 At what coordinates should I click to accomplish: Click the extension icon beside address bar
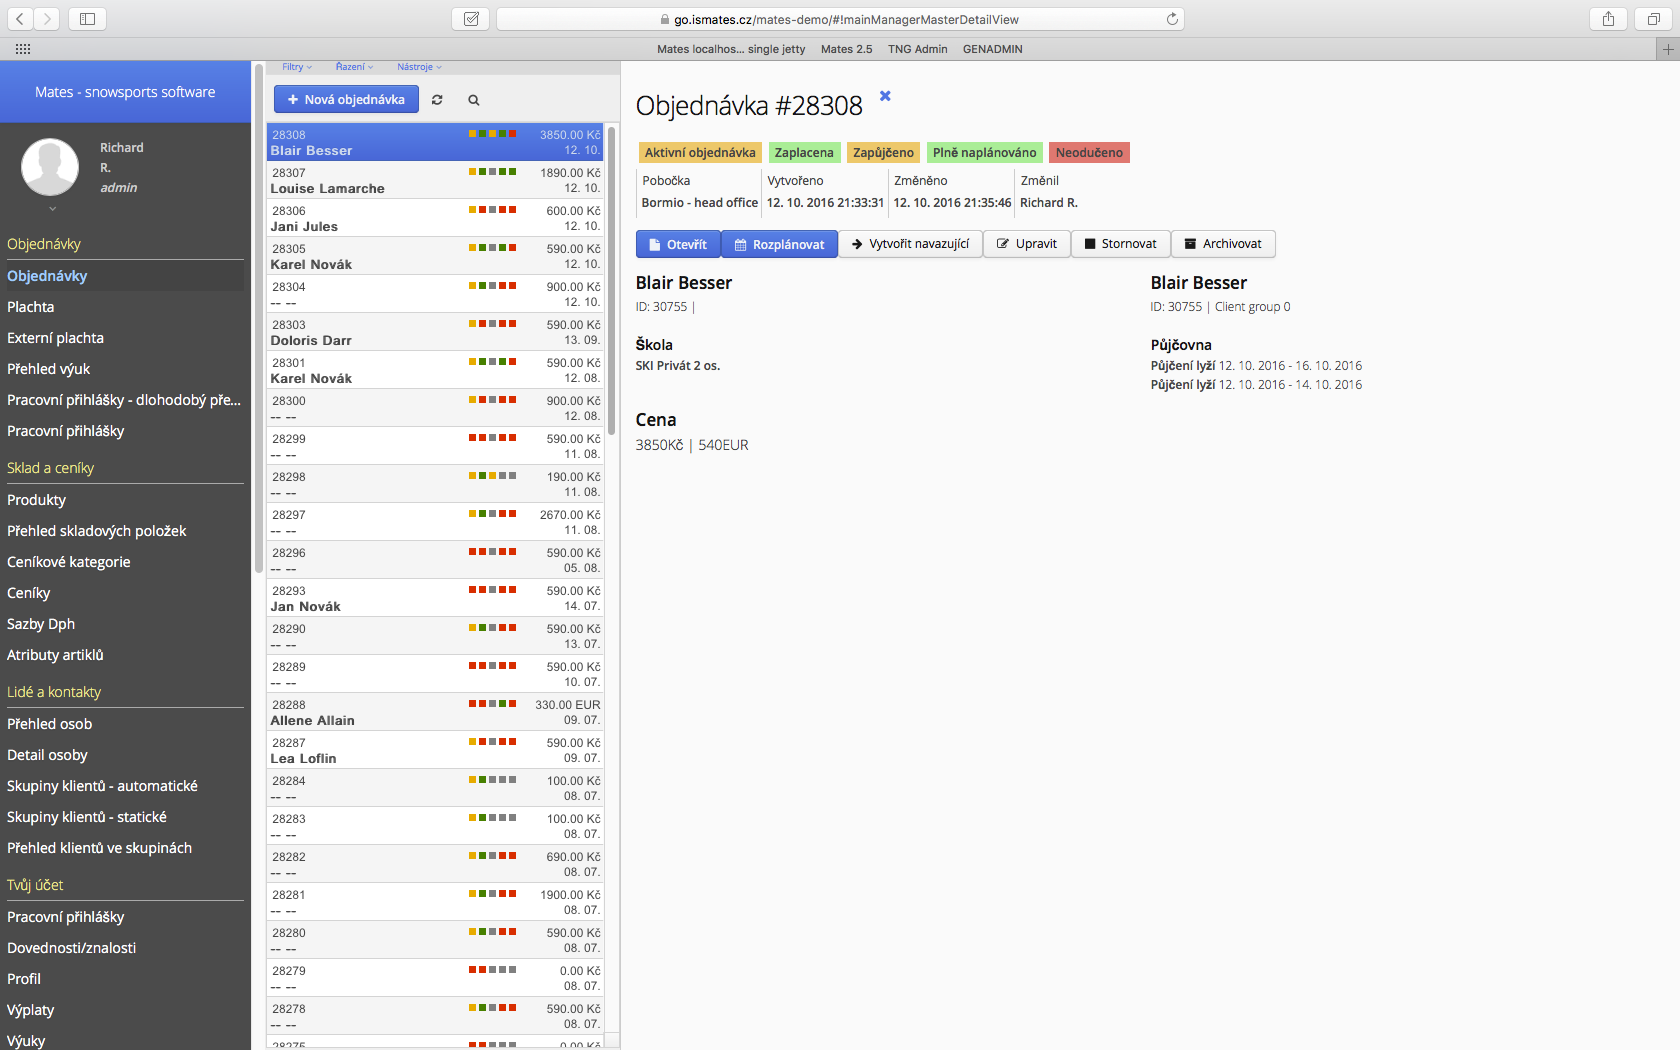click(x=471, y=19)
